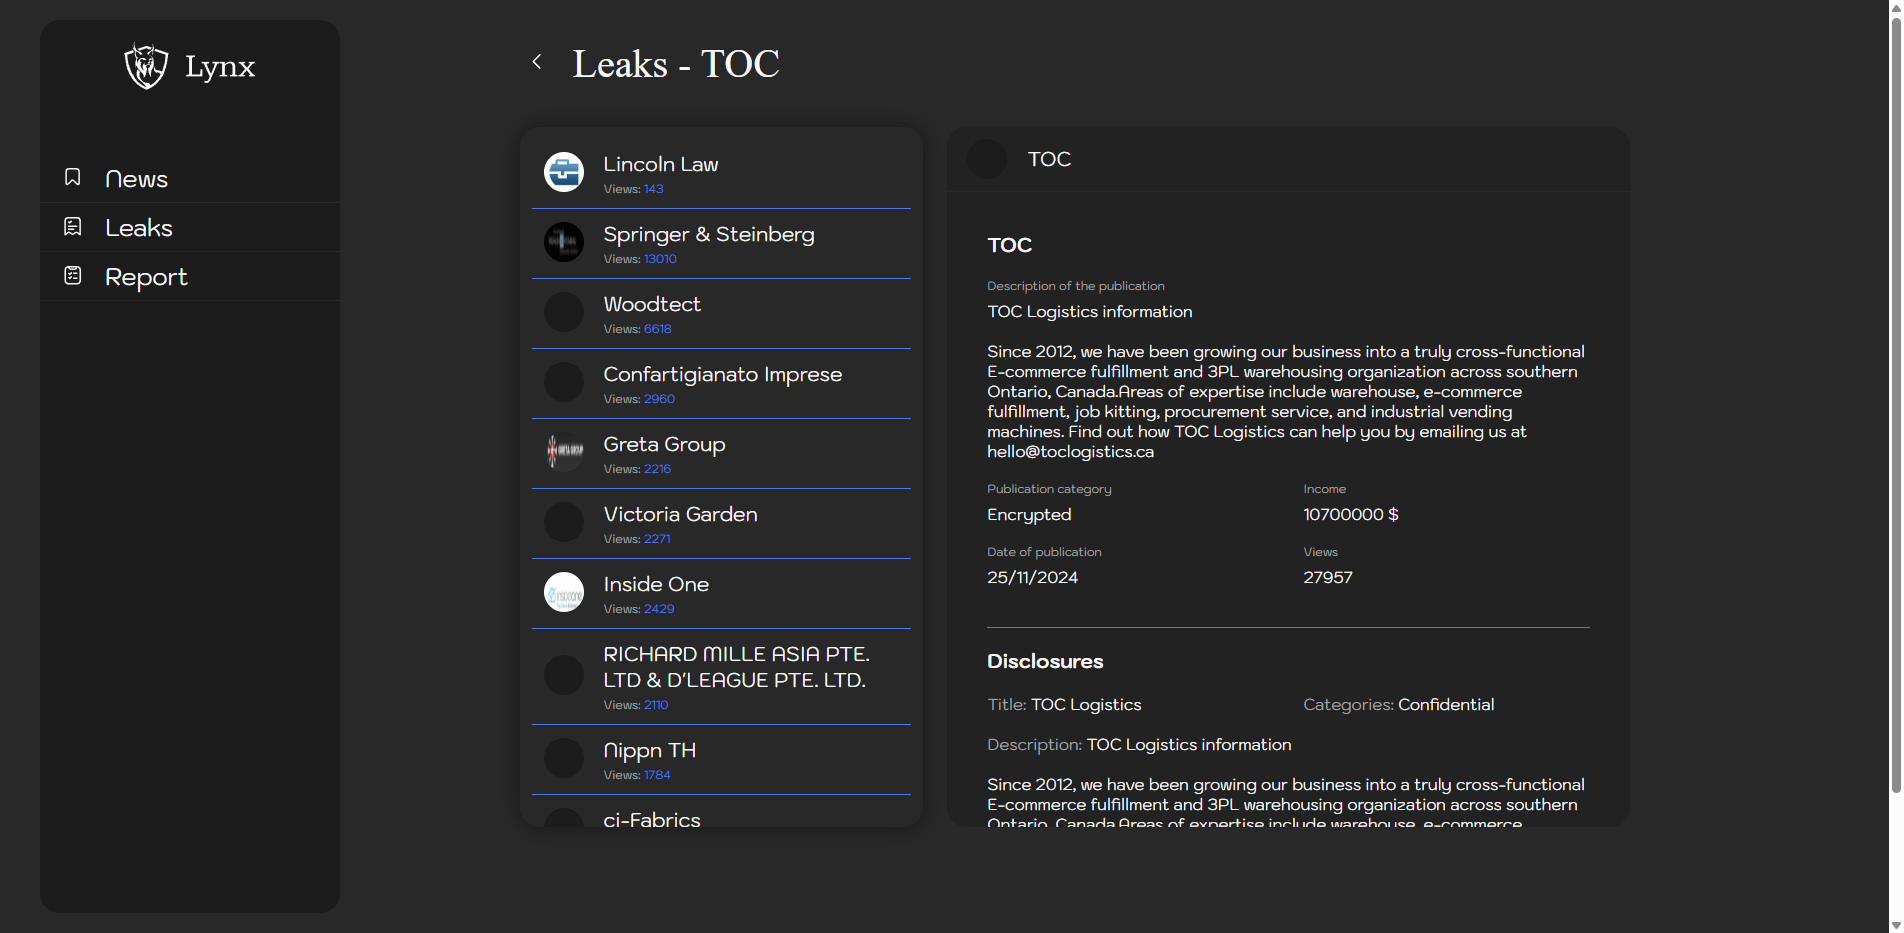
Task: Click the Inside One logo avatar
Action: pos(564,592)
